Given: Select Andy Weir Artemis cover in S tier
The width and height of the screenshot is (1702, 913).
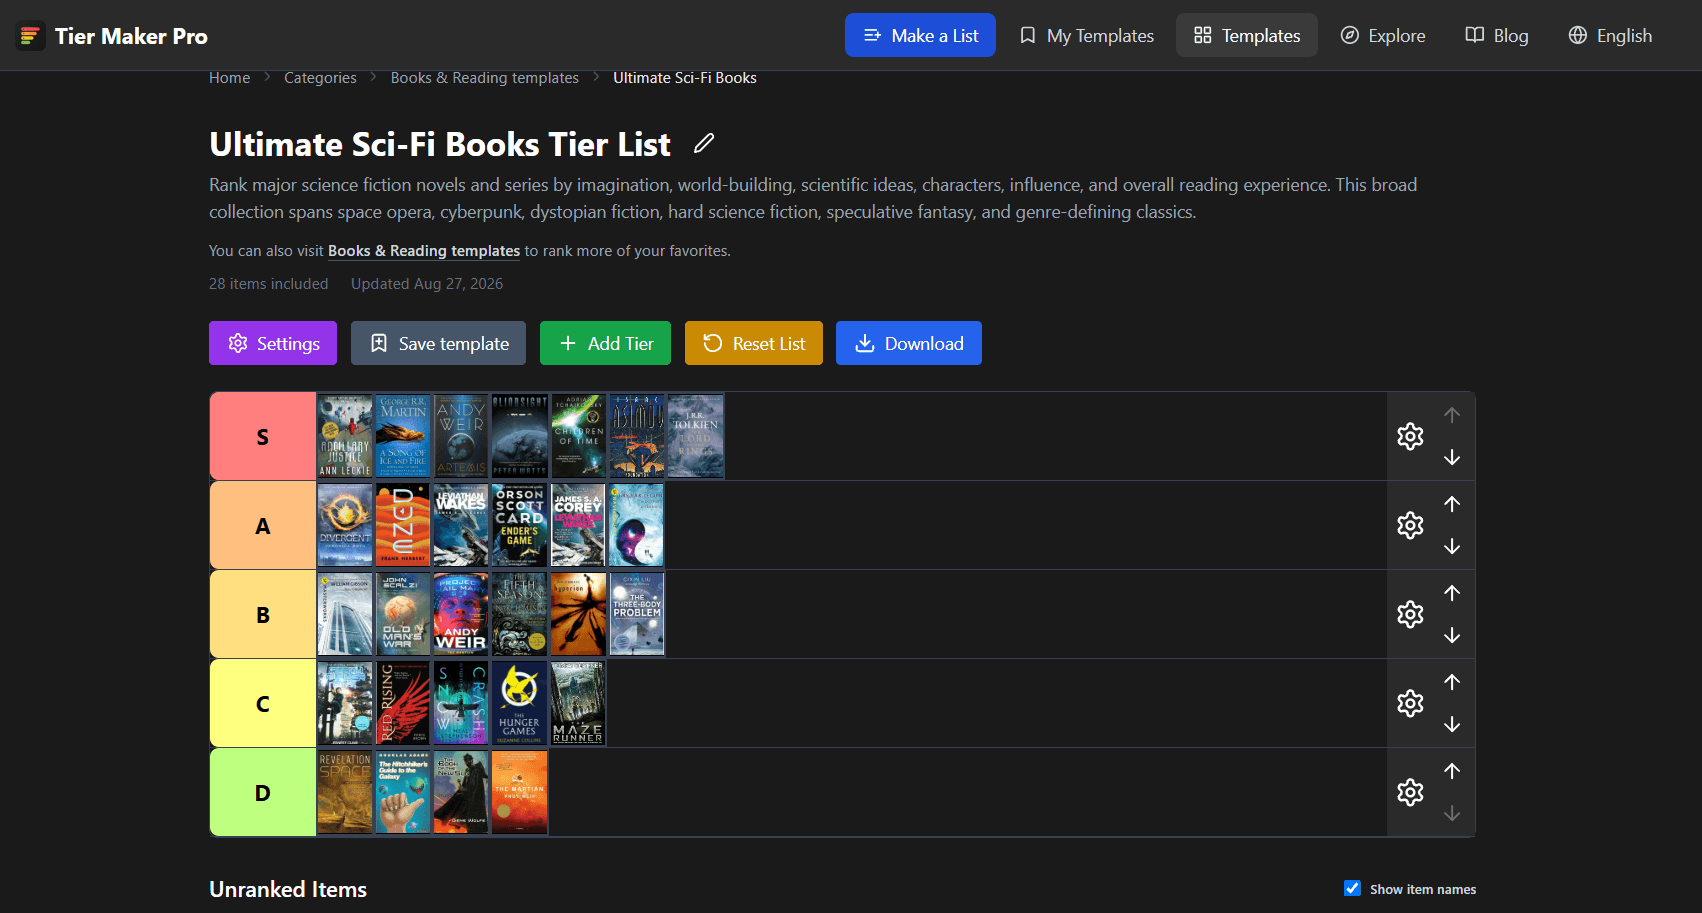Looking at the screenshot, I should pos(461,436).
